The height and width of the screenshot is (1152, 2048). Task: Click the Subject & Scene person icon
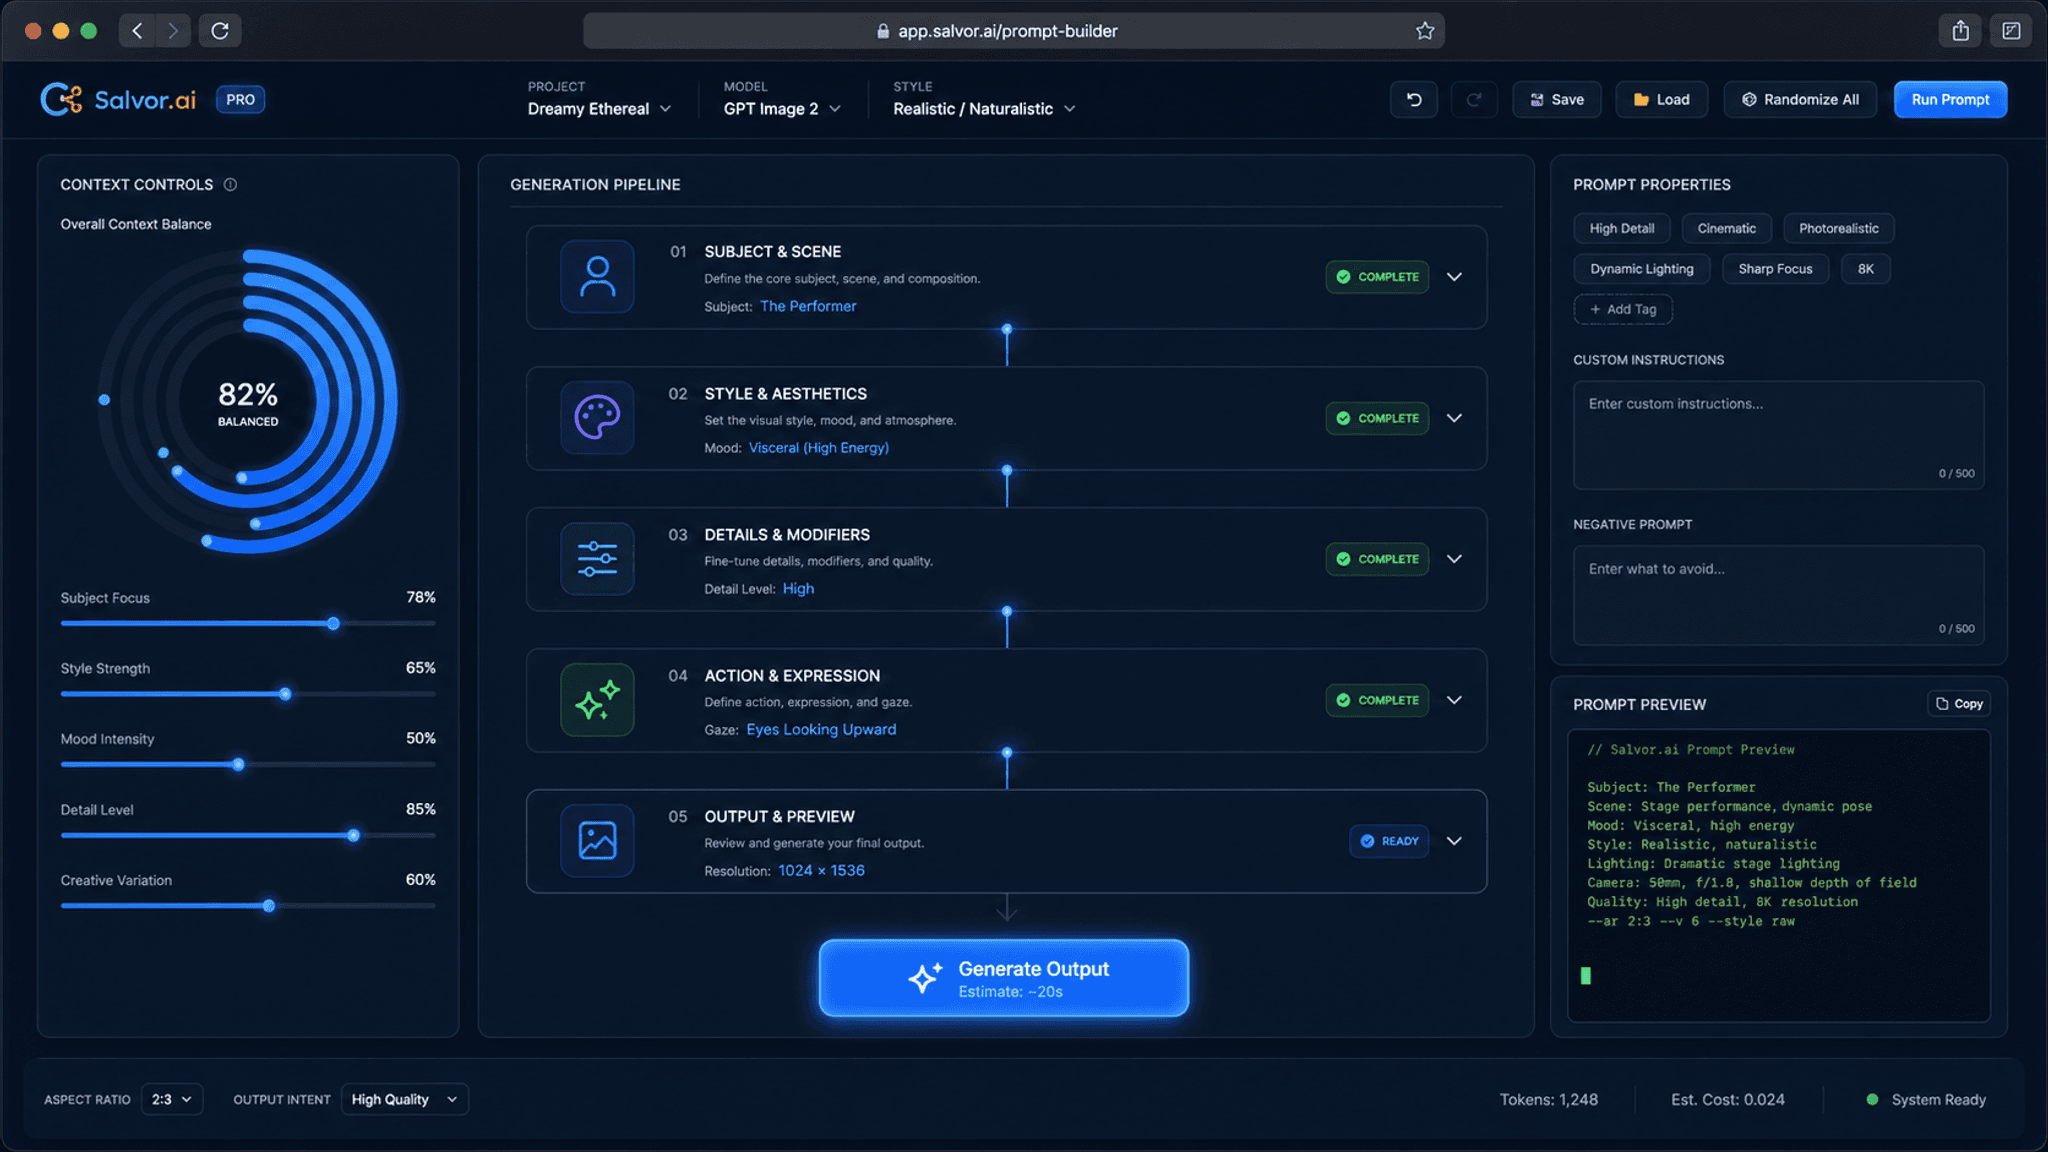(597, 277)
